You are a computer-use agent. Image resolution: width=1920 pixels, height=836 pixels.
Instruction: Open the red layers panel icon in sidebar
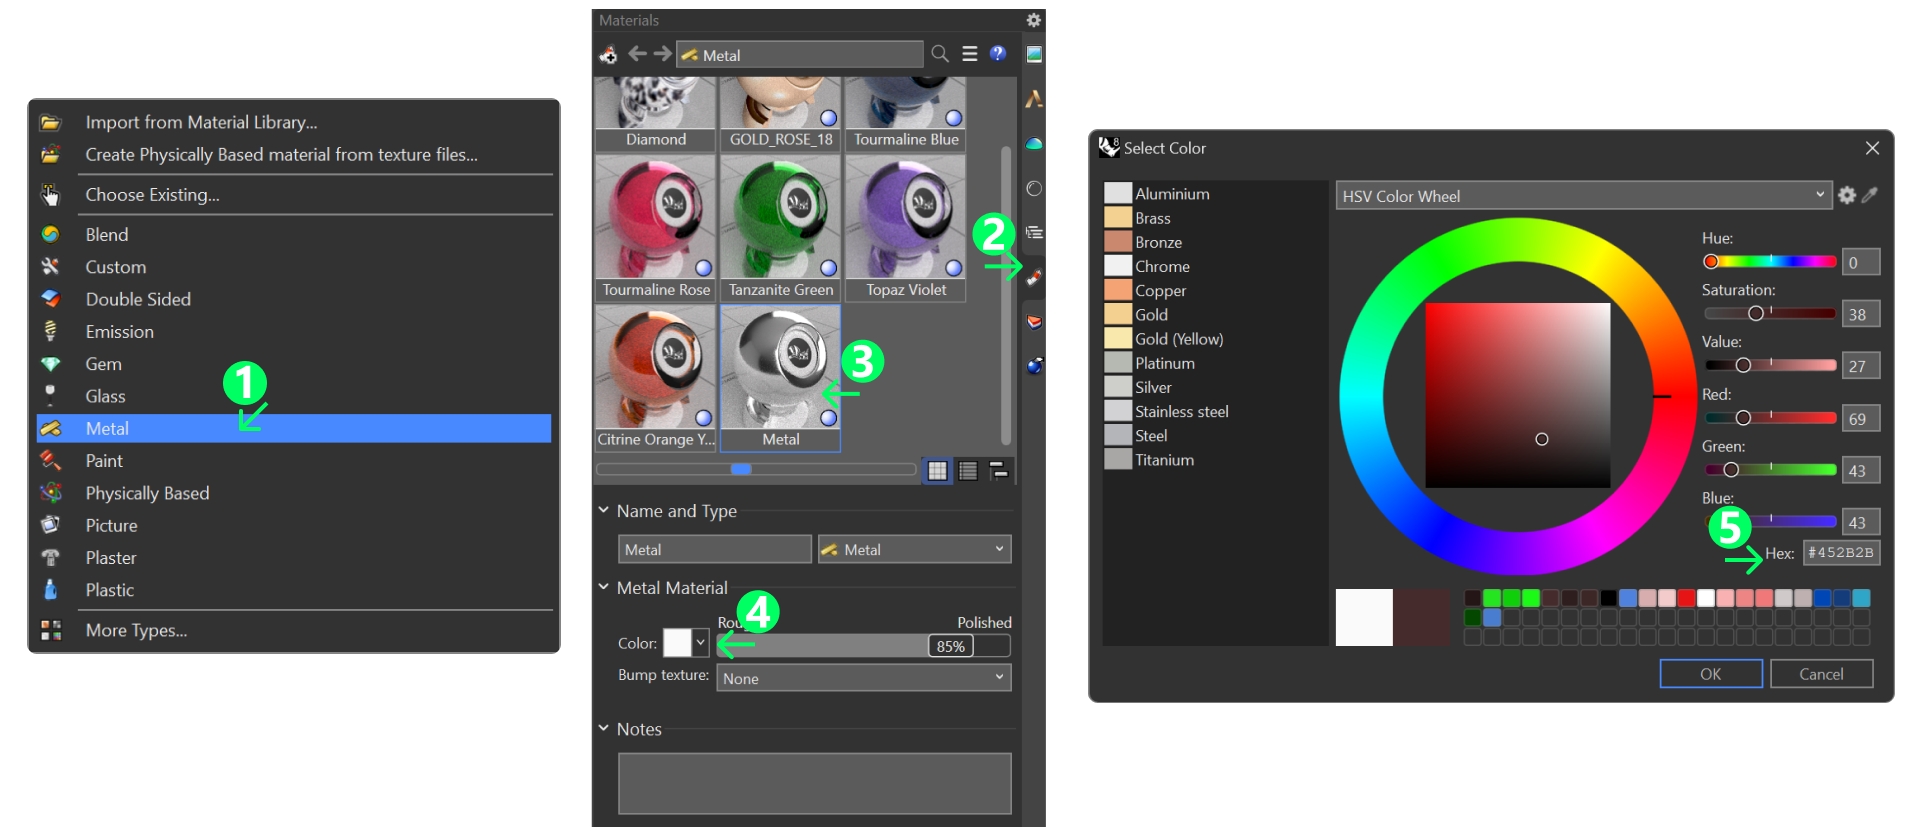click(1034, 322)
